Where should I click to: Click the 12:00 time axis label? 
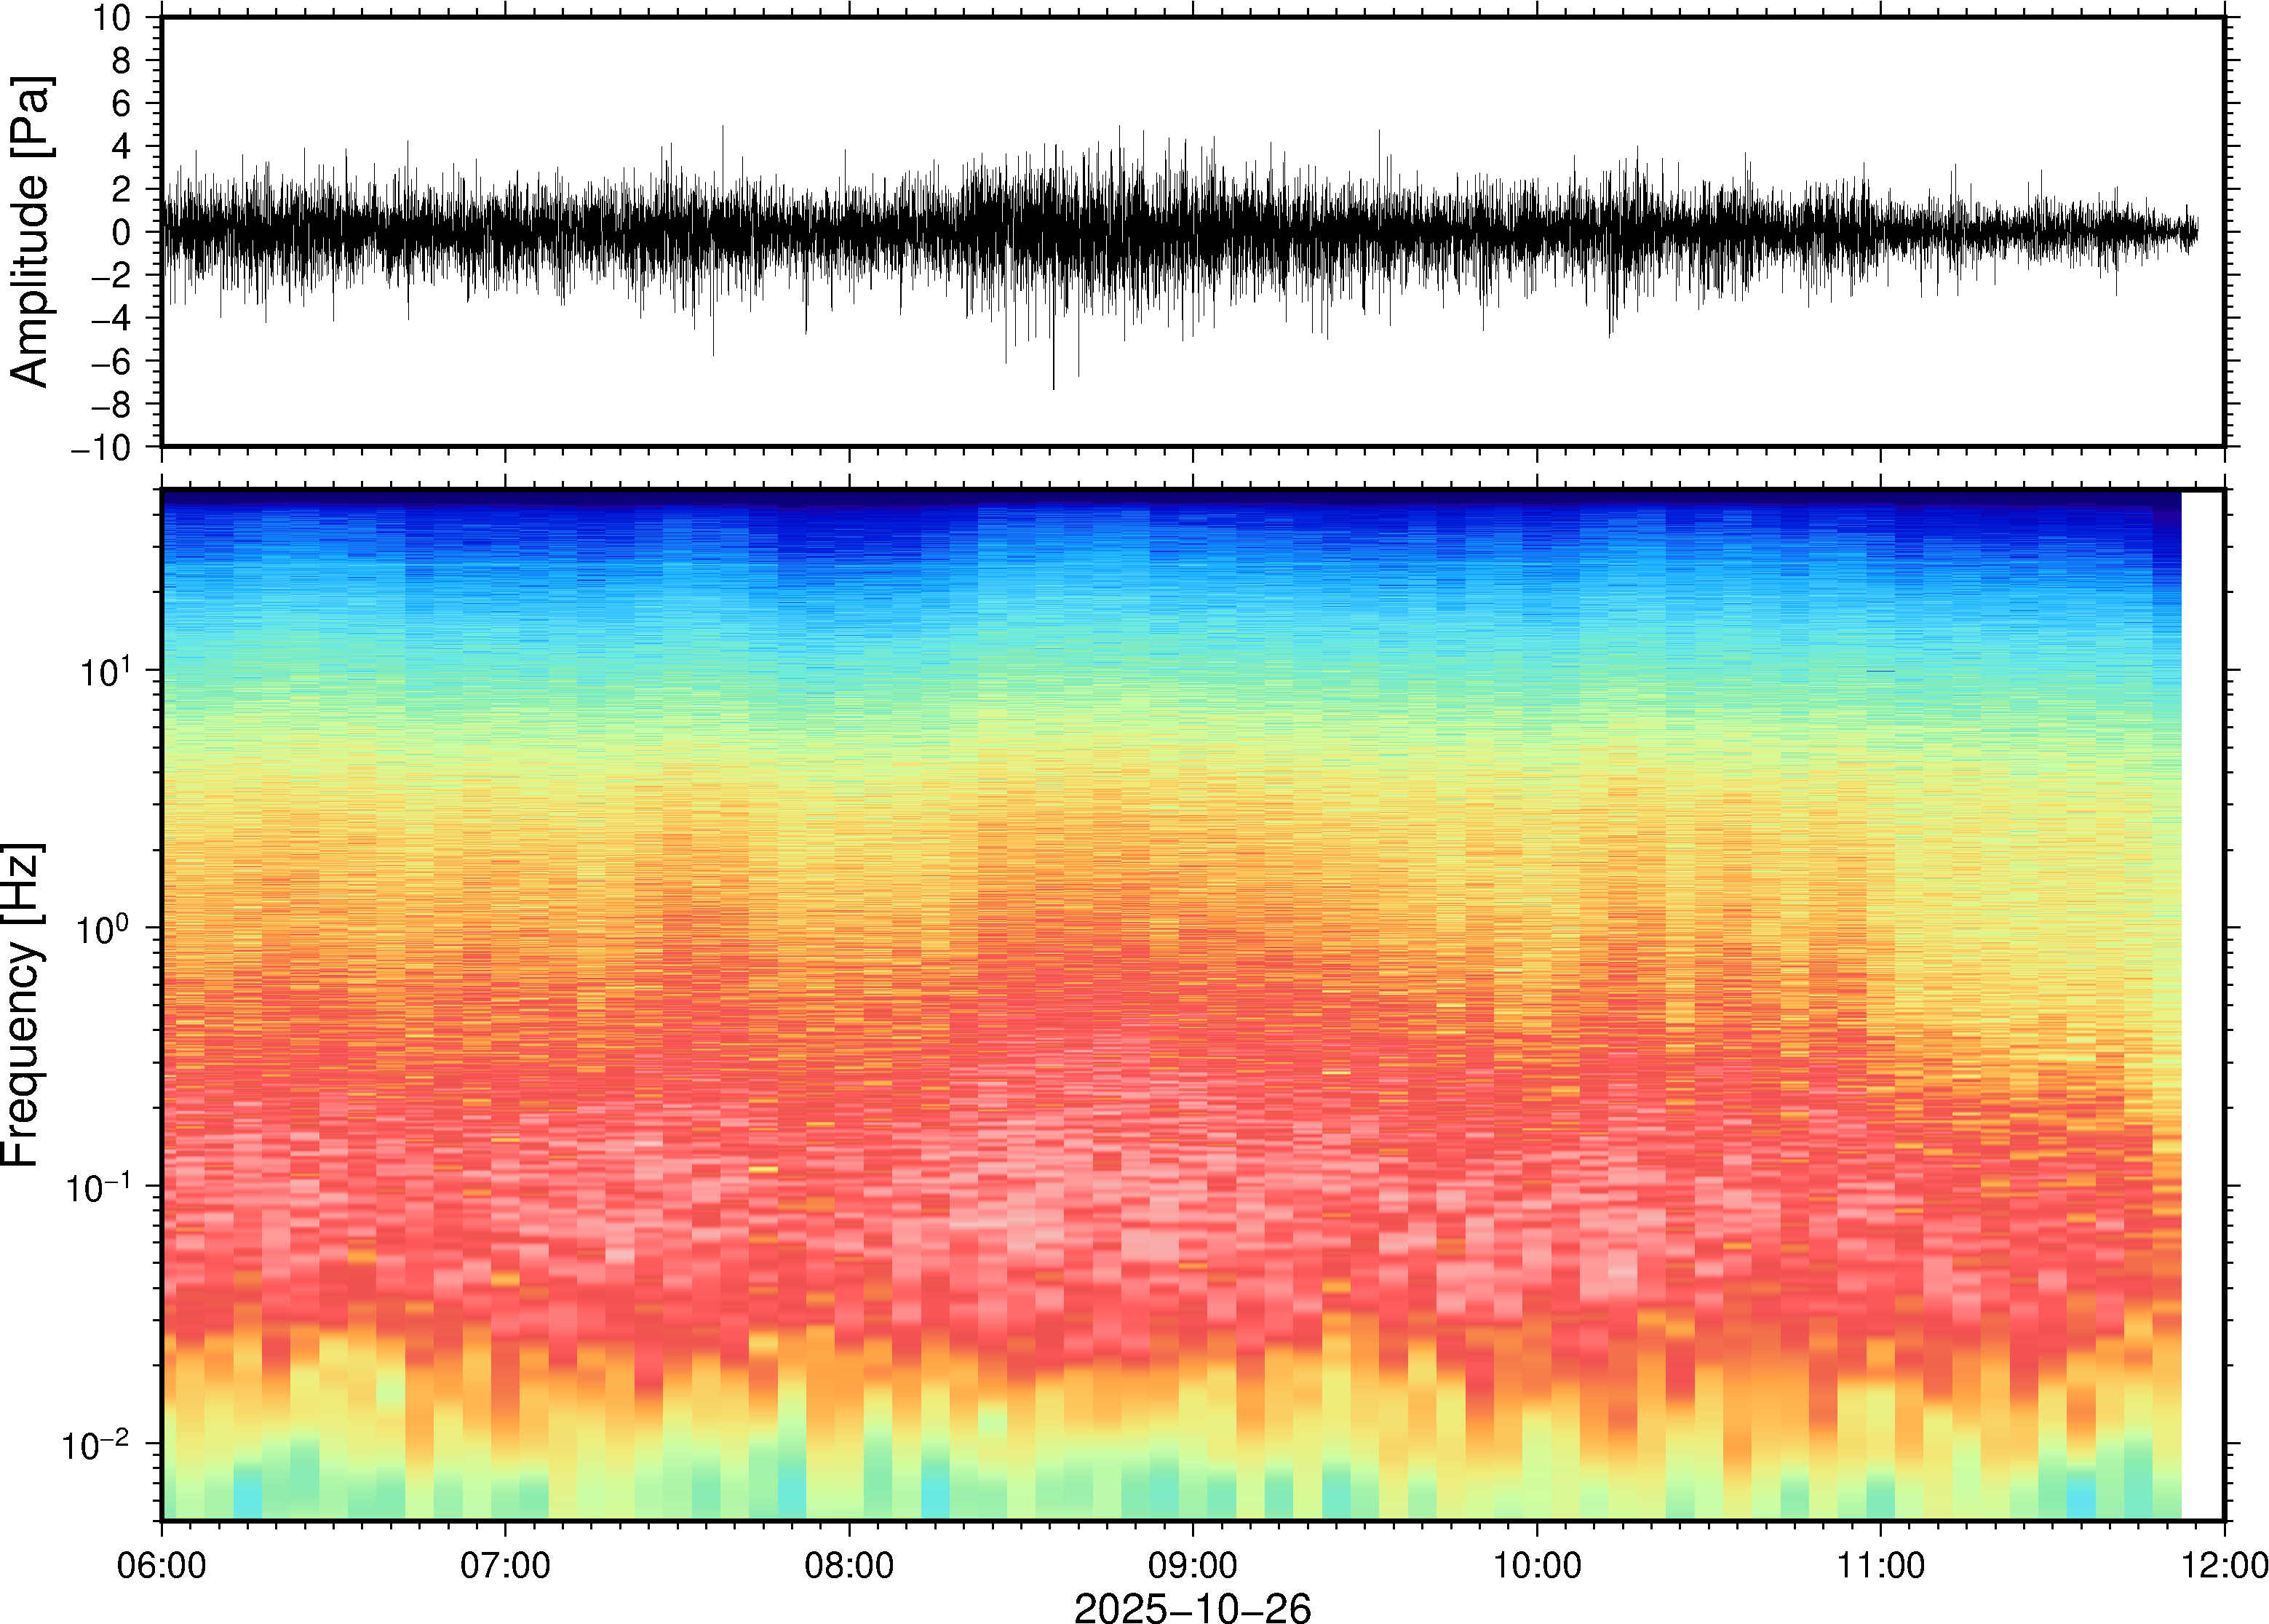point(2224,1566)
